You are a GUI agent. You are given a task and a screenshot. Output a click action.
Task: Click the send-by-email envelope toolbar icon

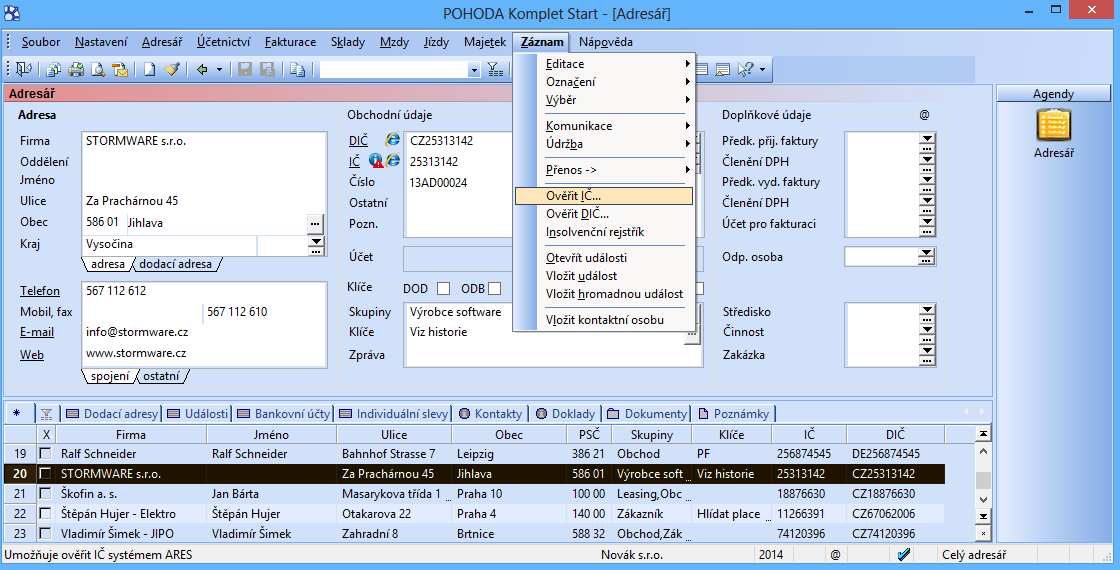click(121, 69)
